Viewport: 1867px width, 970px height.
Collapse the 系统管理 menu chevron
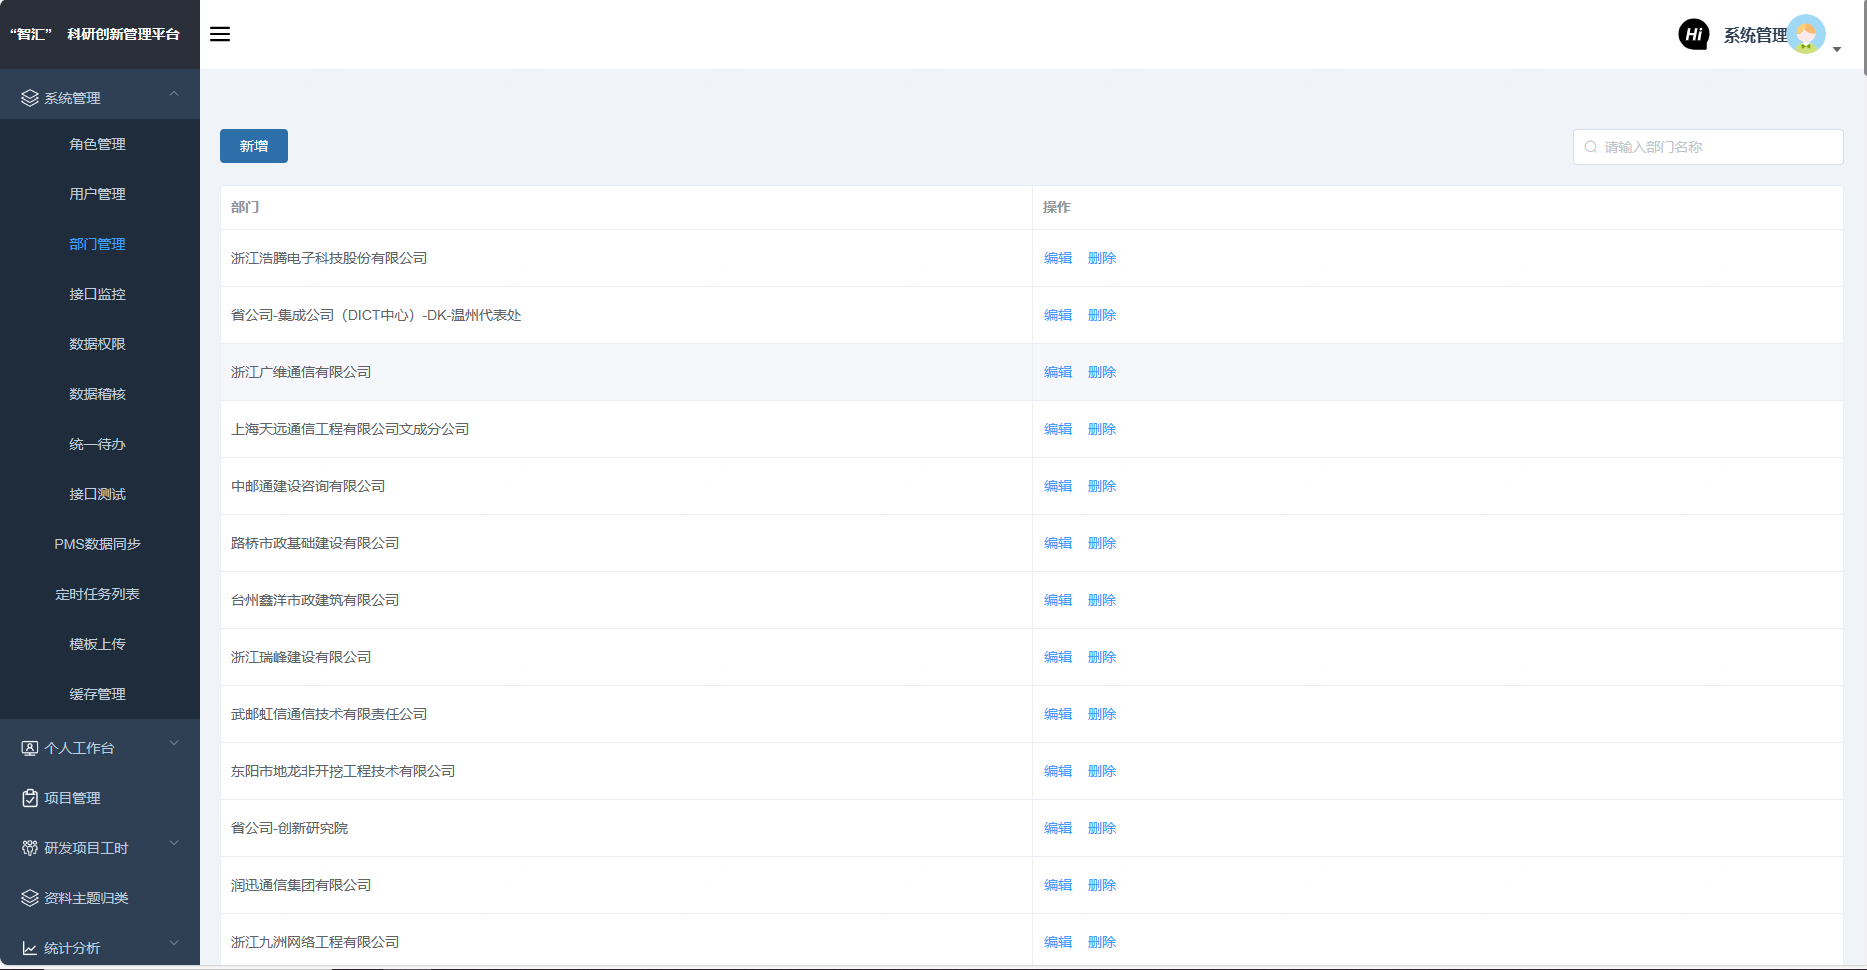tap(174, 94)
